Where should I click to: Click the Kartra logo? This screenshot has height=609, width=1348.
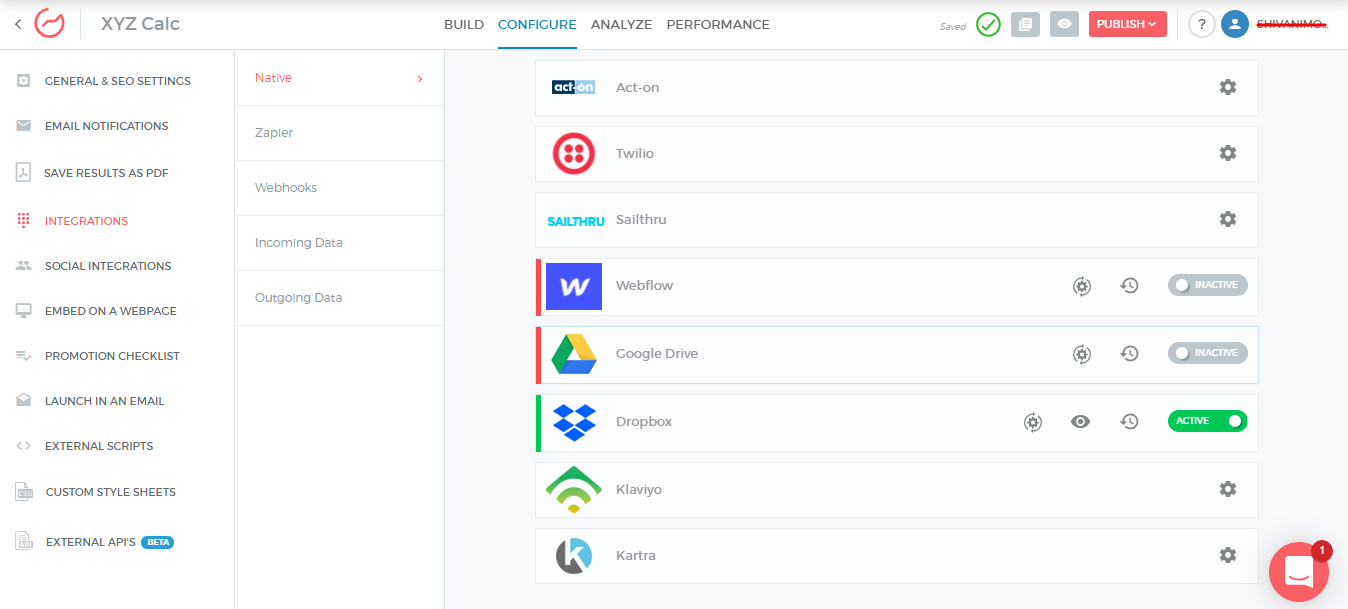(x=574, y=556)
